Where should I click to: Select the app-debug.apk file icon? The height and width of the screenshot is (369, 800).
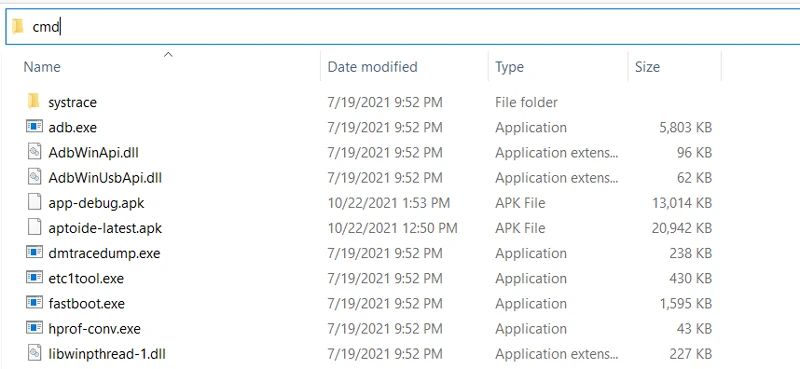(x=34, y=203)
